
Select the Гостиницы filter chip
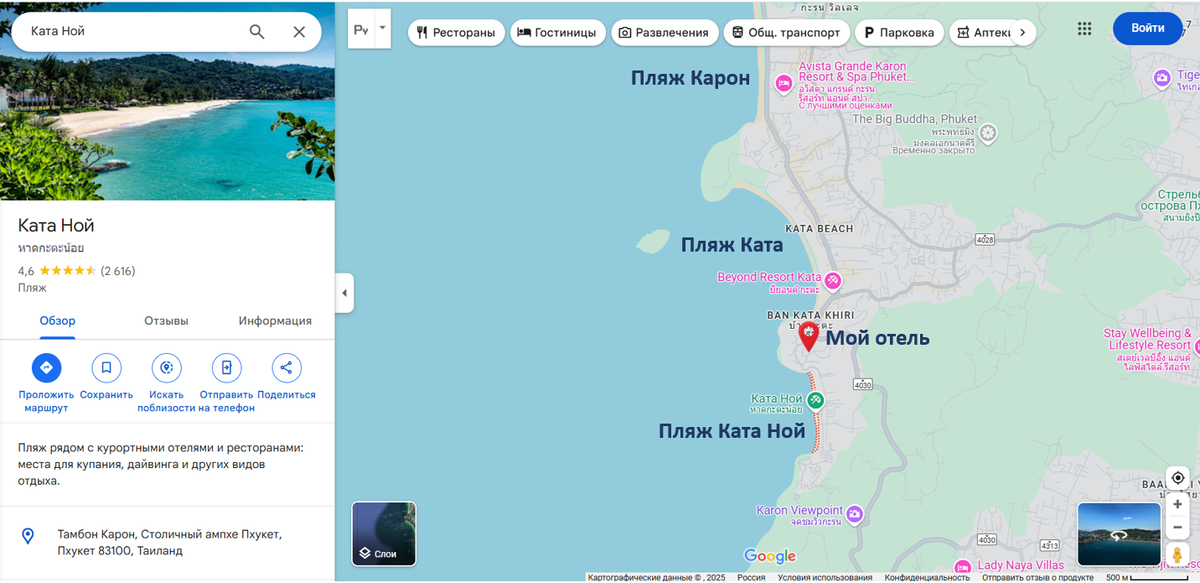557,32
